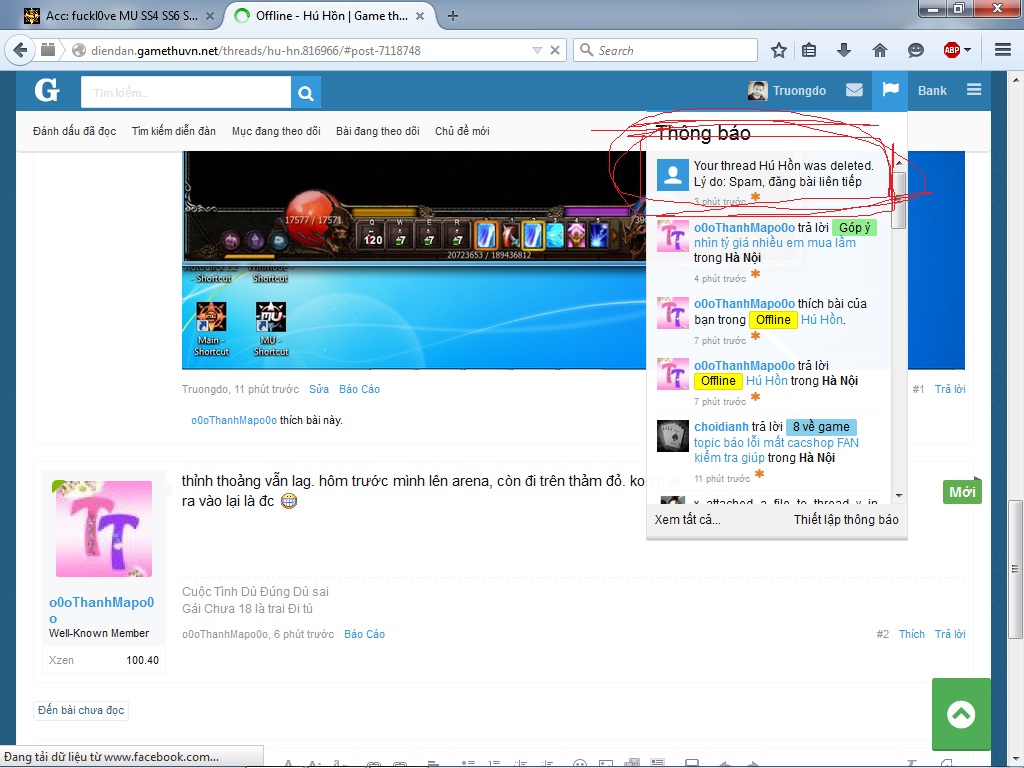Open URL bar history dropdown arrow
The image size is (1024, 768).
(537, 50)
